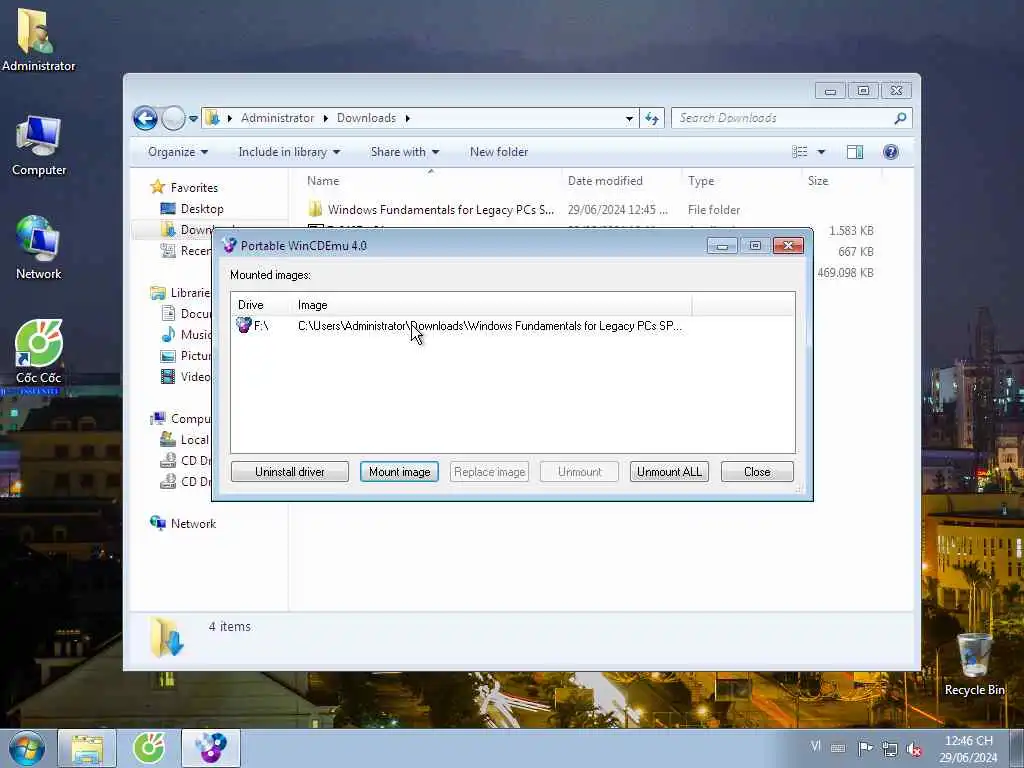Toggle the preview pane icon
Screen dimensions: 1024x768
coord(854,152)
